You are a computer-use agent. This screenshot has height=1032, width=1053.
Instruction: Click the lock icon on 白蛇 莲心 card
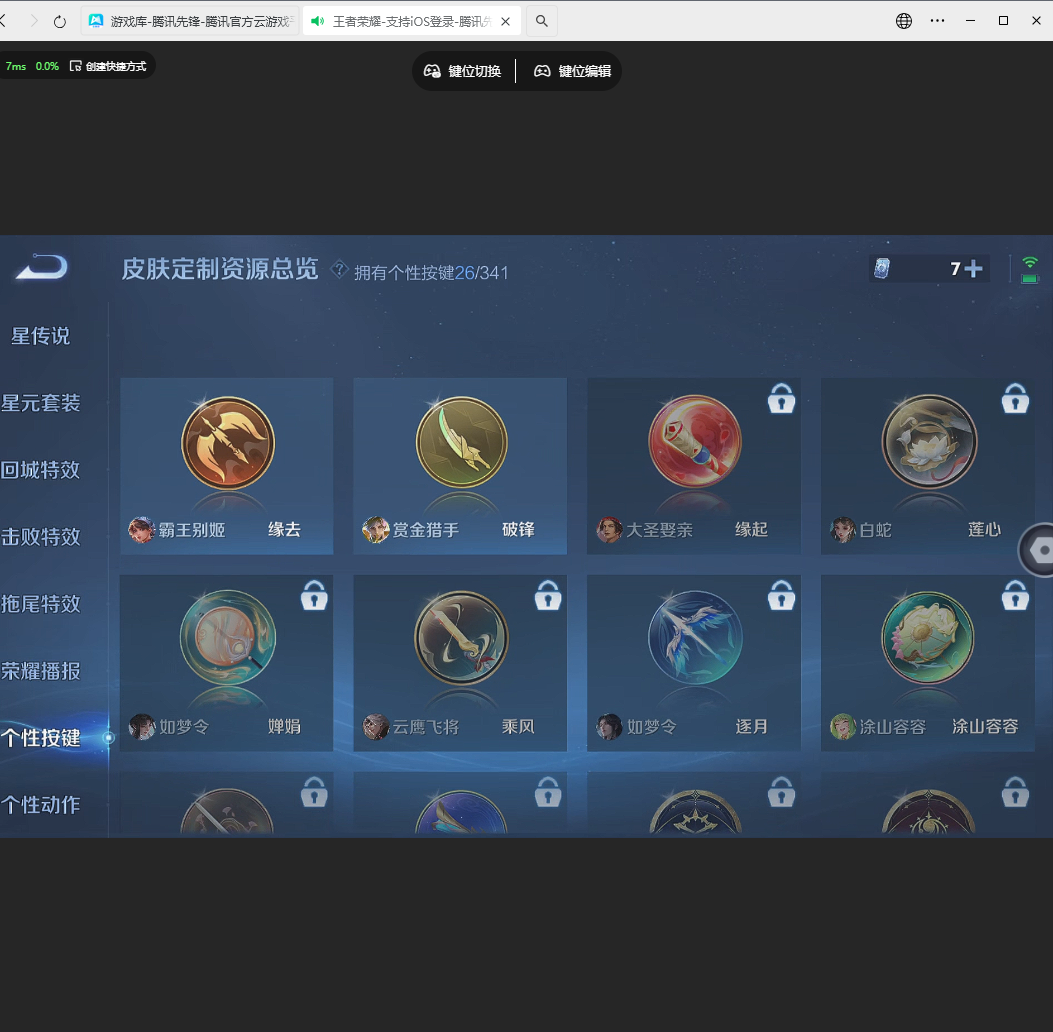pos(1015,398)
